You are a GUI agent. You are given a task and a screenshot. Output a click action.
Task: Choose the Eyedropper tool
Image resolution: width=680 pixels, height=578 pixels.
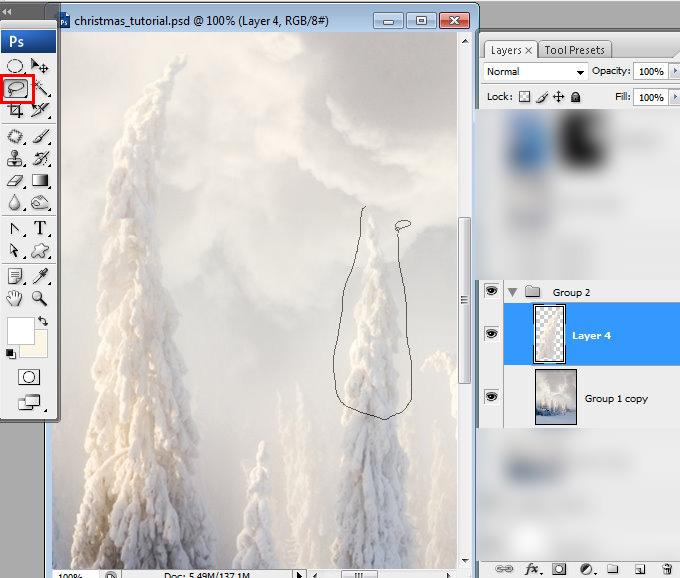40,276
